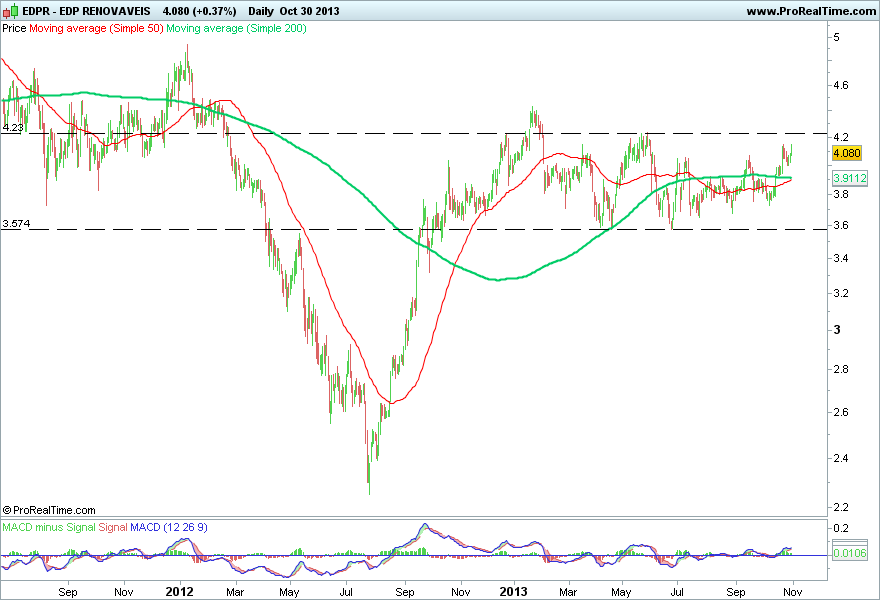Click the 2013 year label on the time axis

[x=514, y=592]
